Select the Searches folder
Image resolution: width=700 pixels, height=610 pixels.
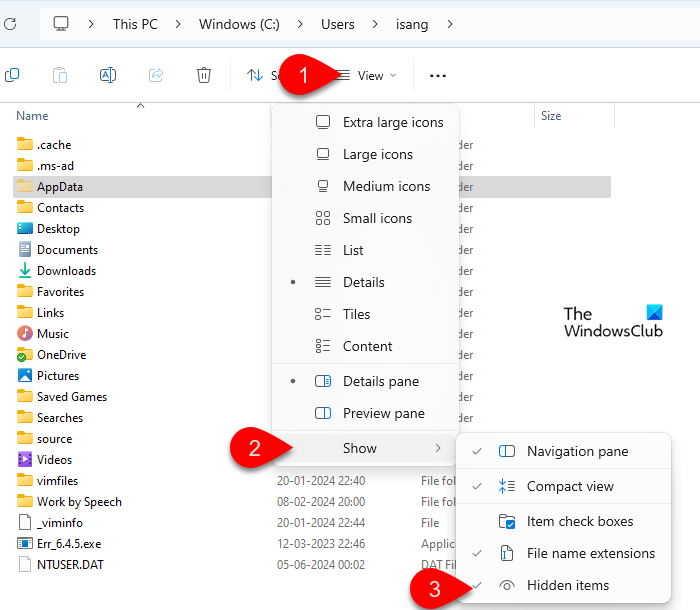click(x=60, y=418)
